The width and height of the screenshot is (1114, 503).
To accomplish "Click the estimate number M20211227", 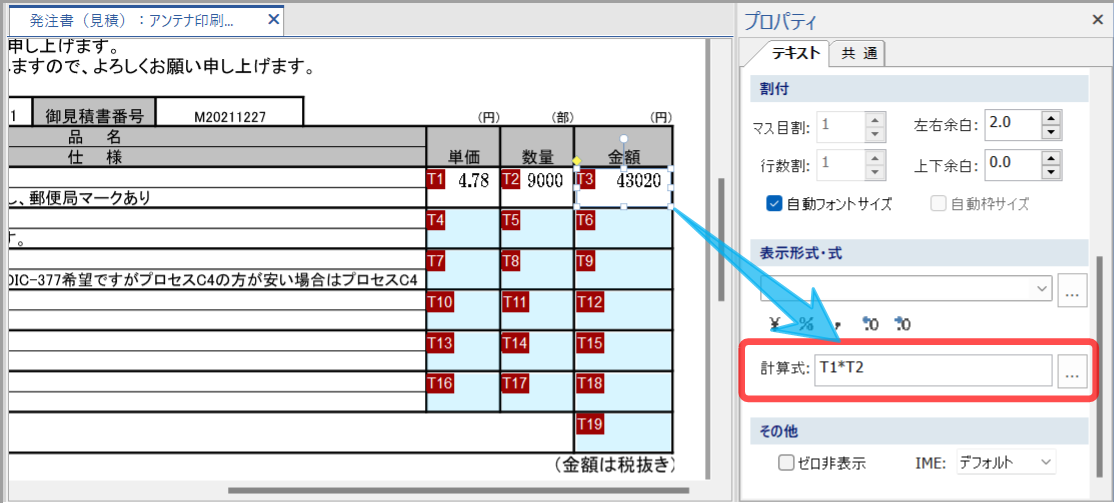I will 231,117.
